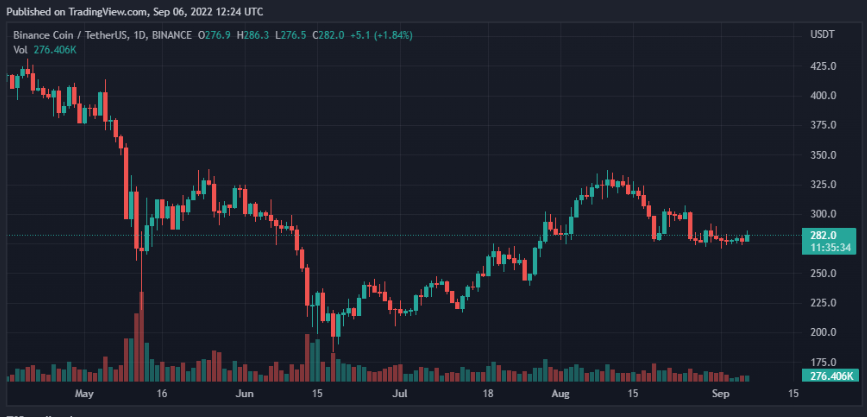The image size is (867, 417).
Task: Click the 225.0 price axis label
Action: point(823,303)
